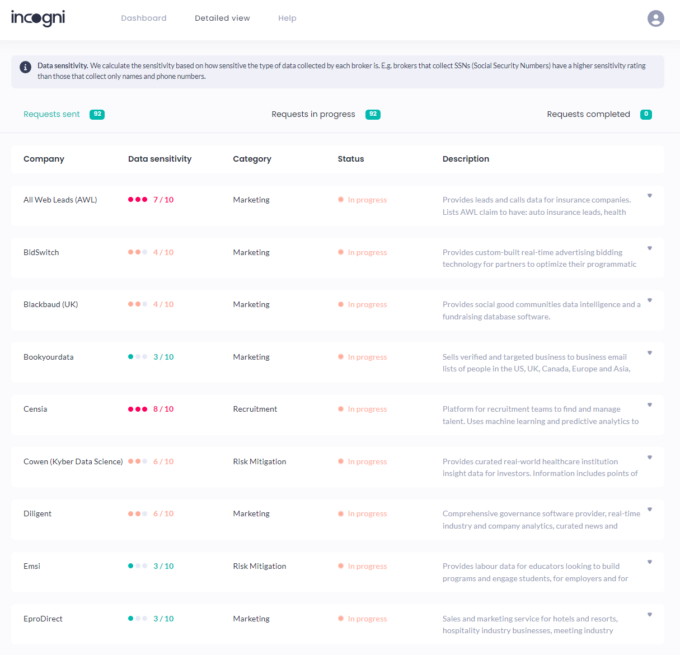
Task: Select the Requests in progress tab
Action: (x=313, y=115)
